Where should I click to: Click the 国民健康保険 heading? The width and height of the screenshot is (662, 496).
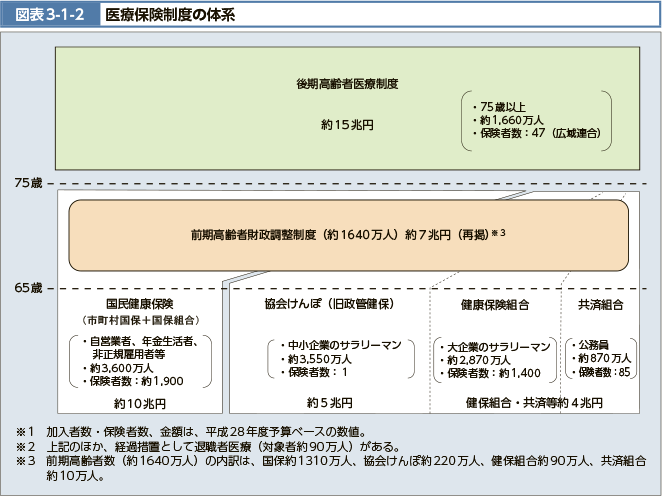(x=140, y=303)
